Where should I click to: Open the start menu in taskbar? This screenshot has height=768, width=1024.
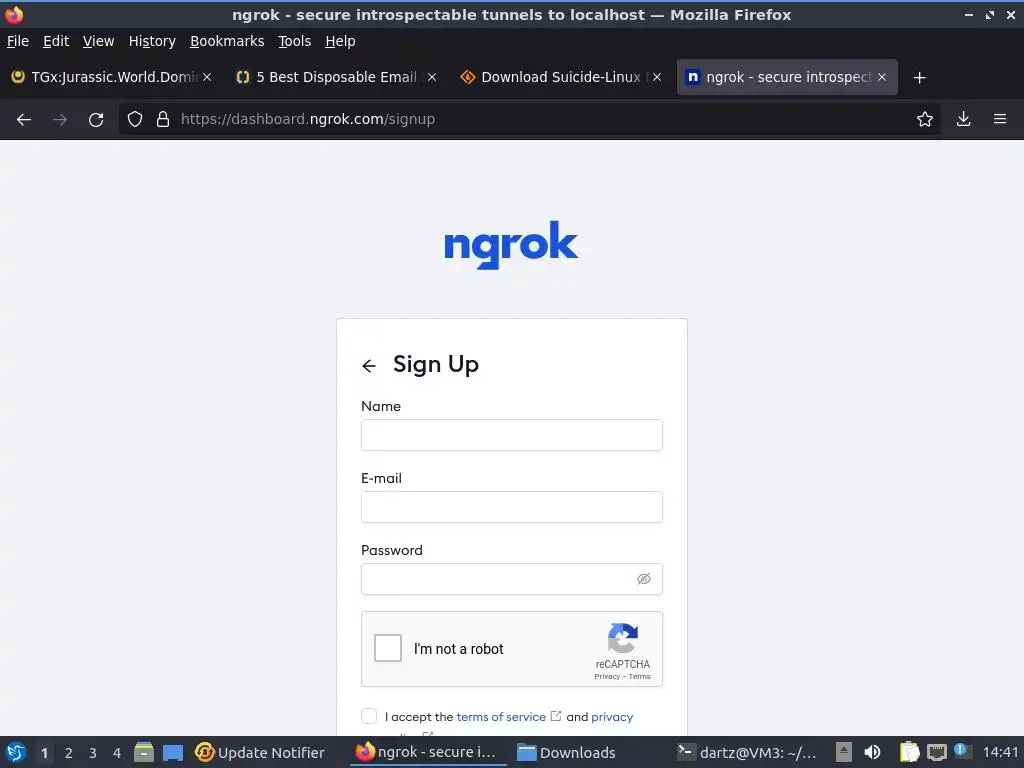[16, 752]
